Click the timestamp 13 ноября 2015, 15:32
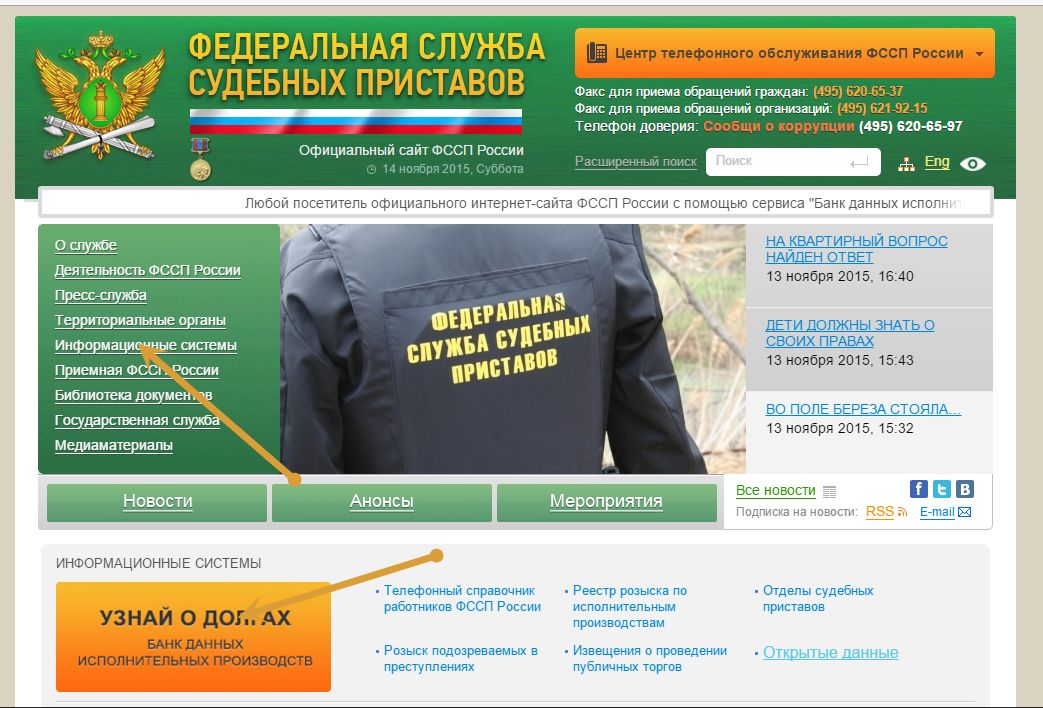Screen dimensions: 1043x708 tap(839, 428)
